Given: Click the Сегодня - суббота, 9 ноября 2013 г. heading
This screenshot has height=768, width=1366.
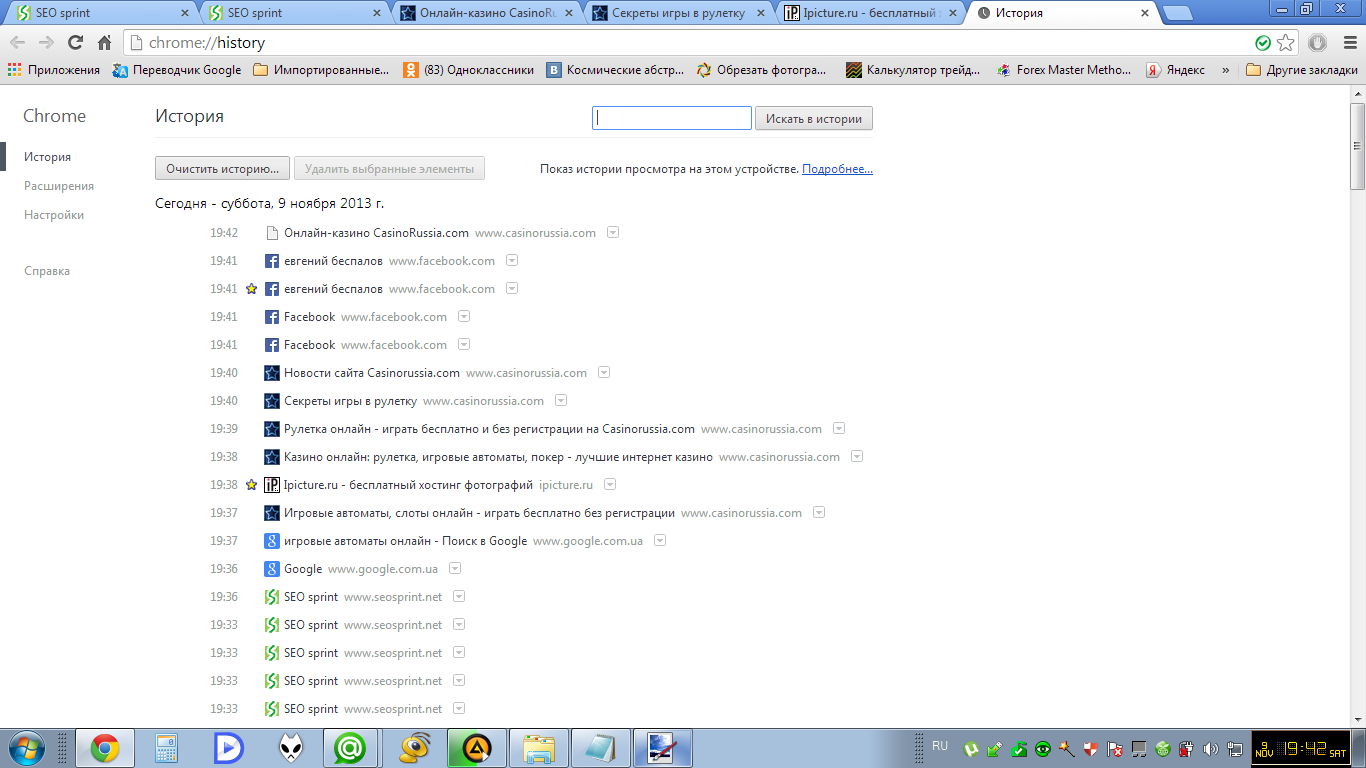Looking at the screenshot, I should pos(270,203).
